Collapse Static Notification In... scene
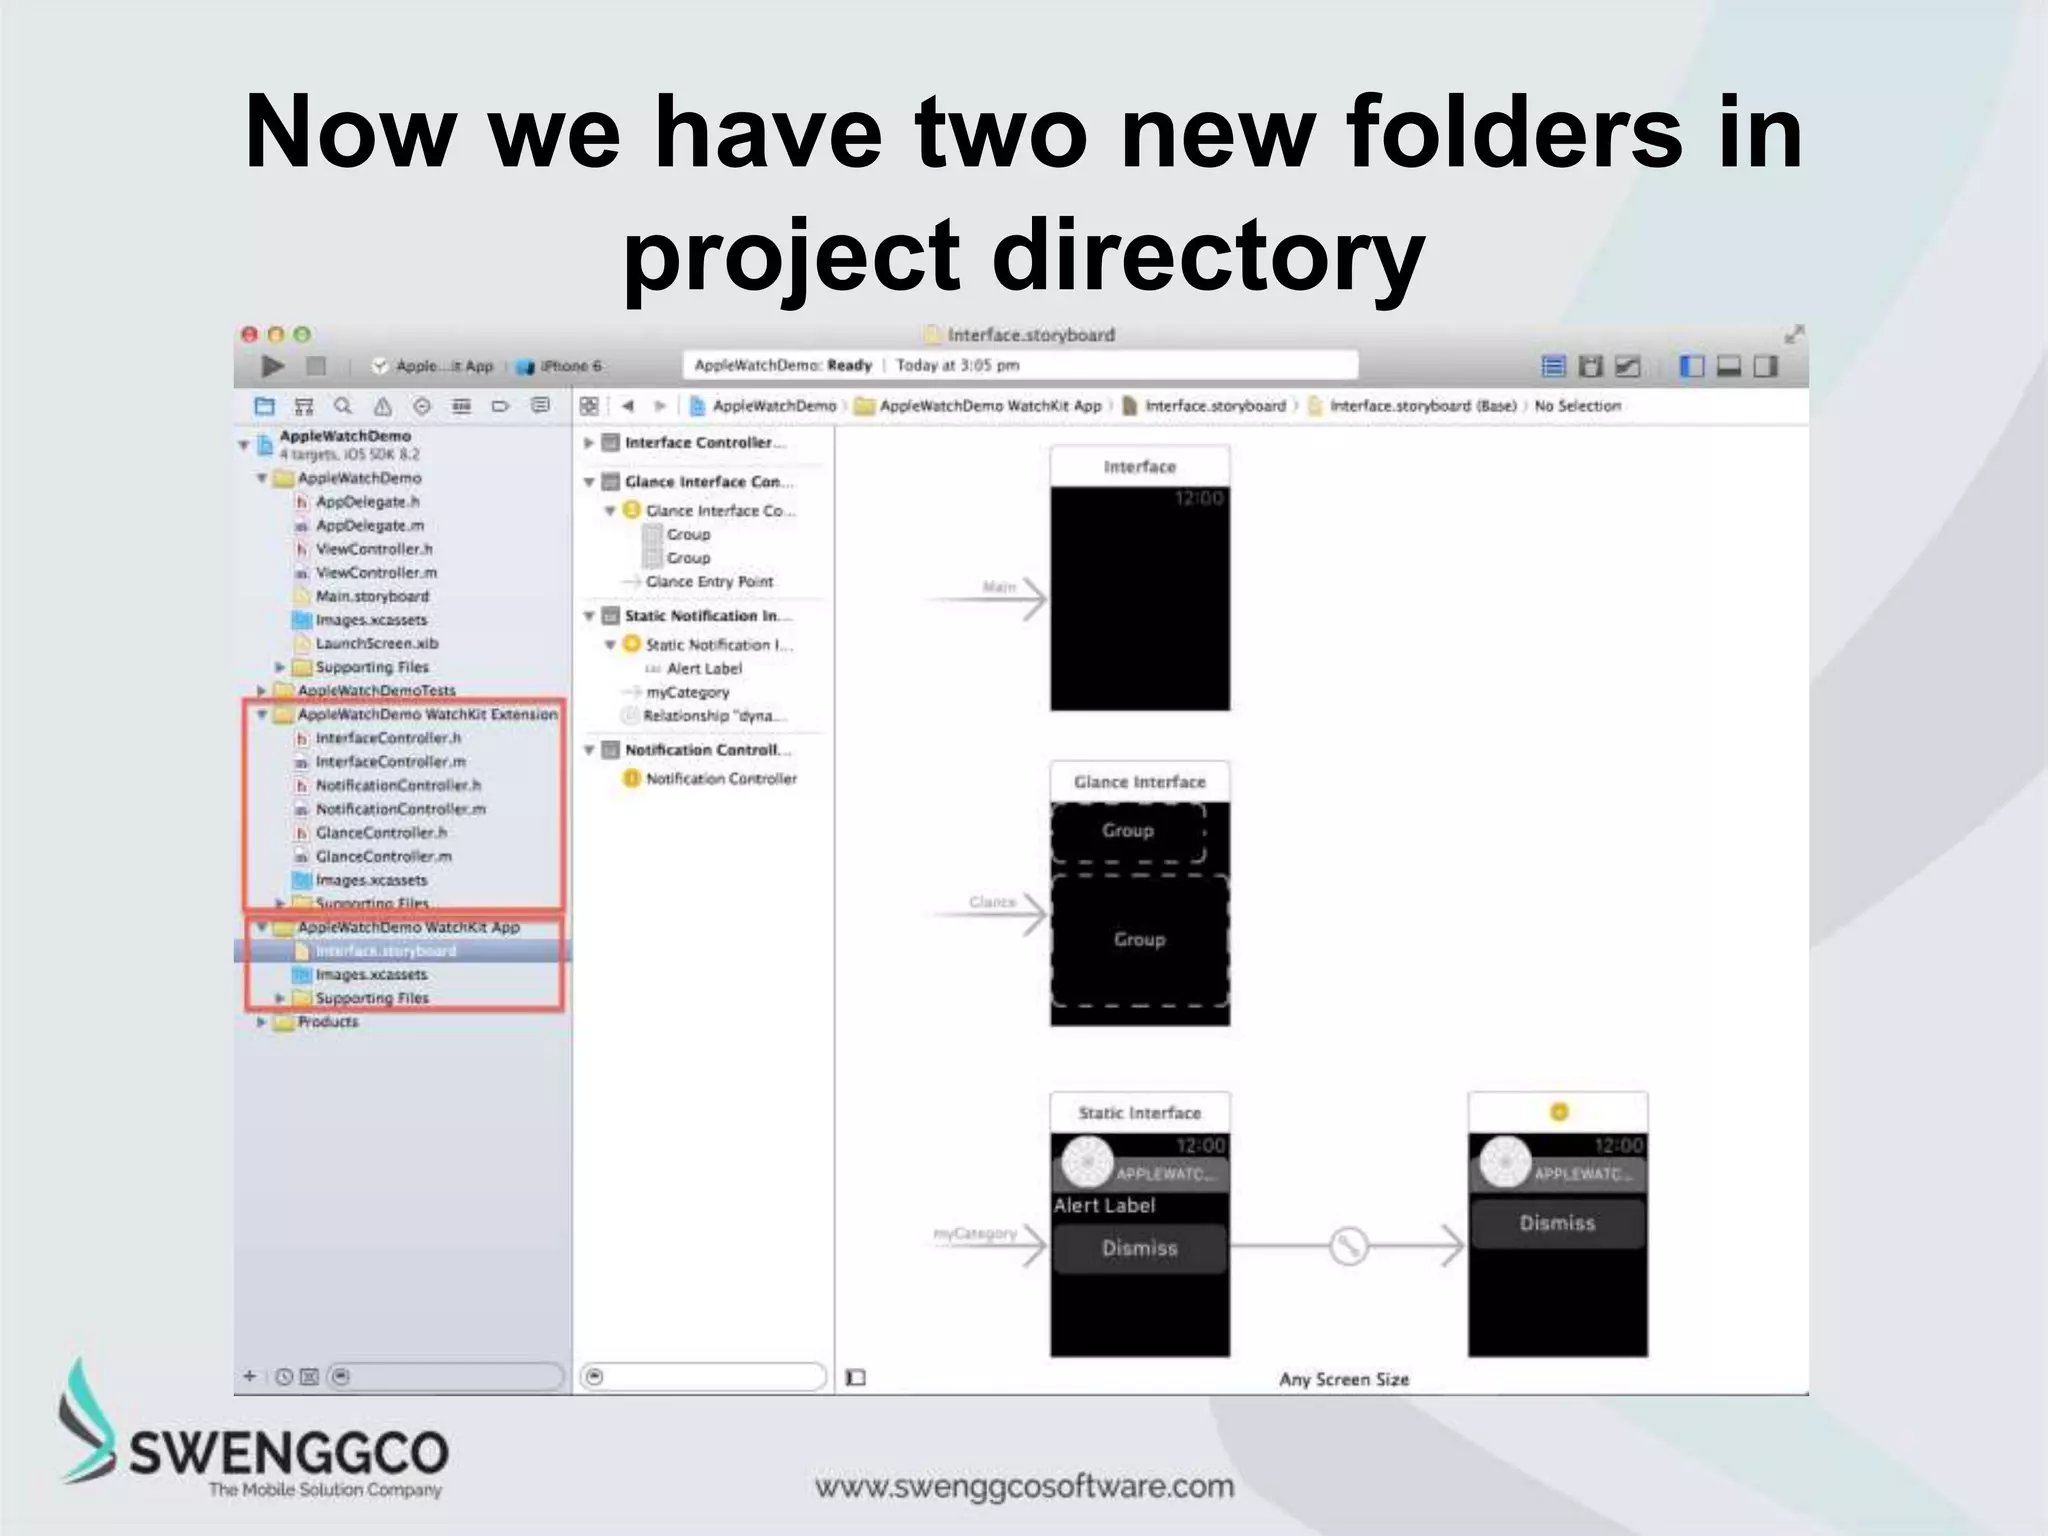Screen dimensions: 2048x1536 click(589, 616)
